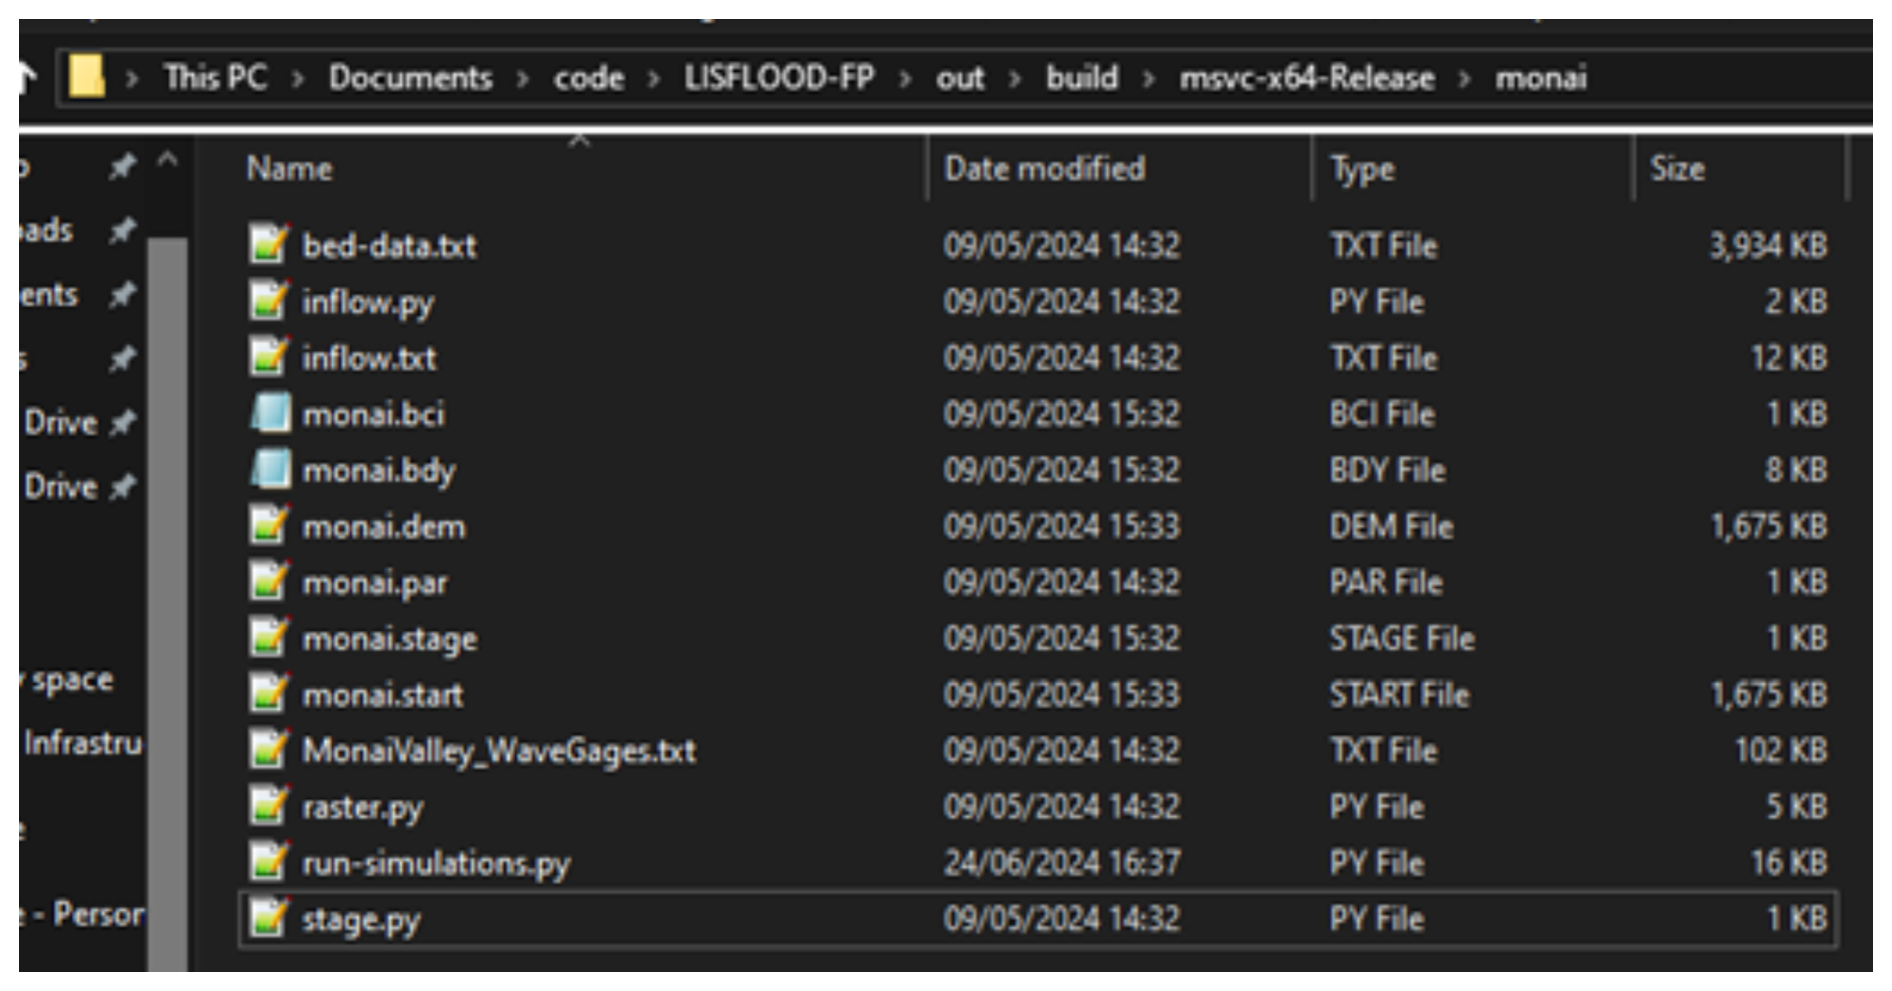Select the monai.bci file icon

point(268,413)
